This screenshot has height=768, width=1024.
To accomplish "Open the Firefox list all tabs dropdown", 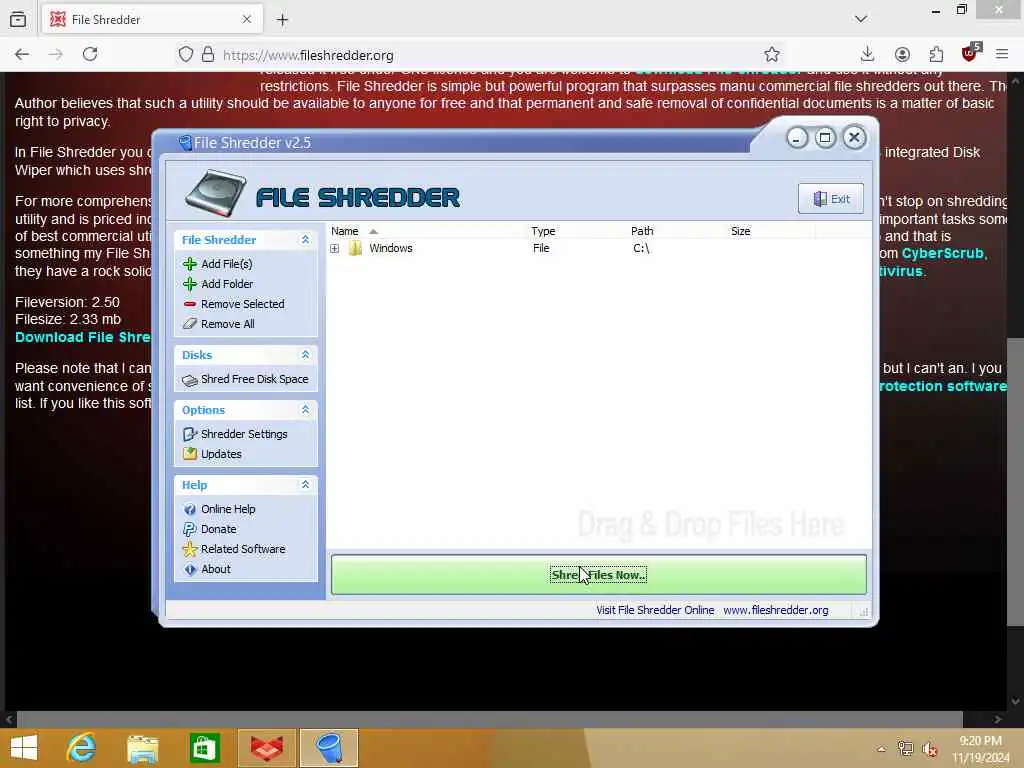I will pos(861,19).
